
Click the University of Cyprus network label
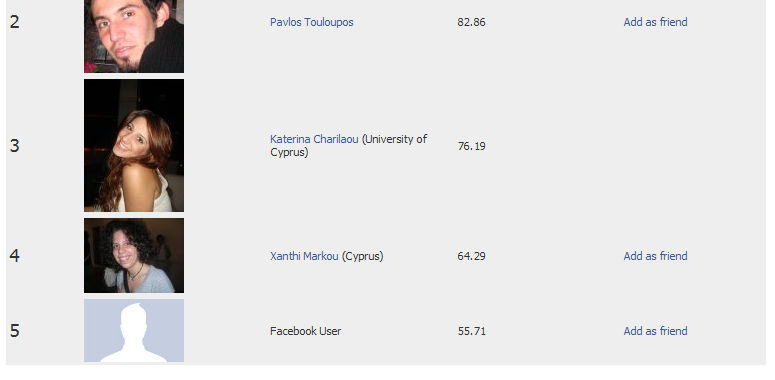click(348, 146)
